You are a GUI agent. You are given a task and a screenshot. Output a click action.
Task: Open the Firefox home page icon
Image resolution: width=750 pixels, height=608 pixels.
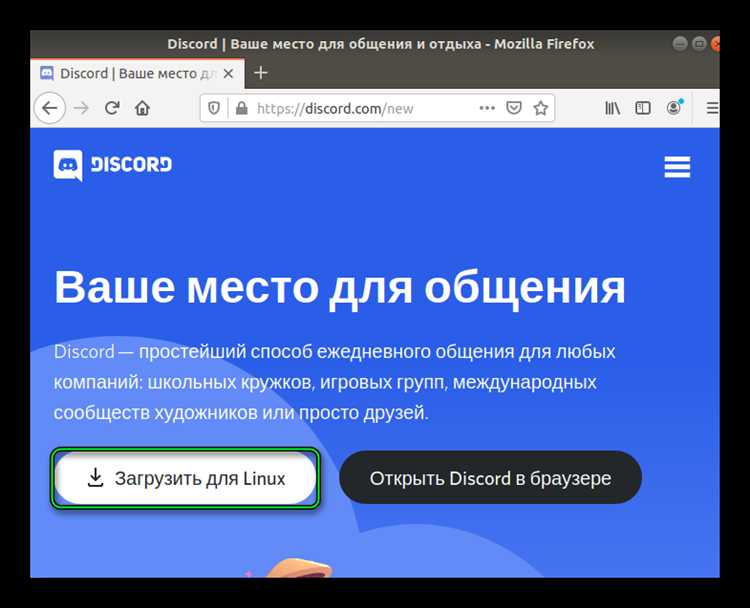(142, 109)
